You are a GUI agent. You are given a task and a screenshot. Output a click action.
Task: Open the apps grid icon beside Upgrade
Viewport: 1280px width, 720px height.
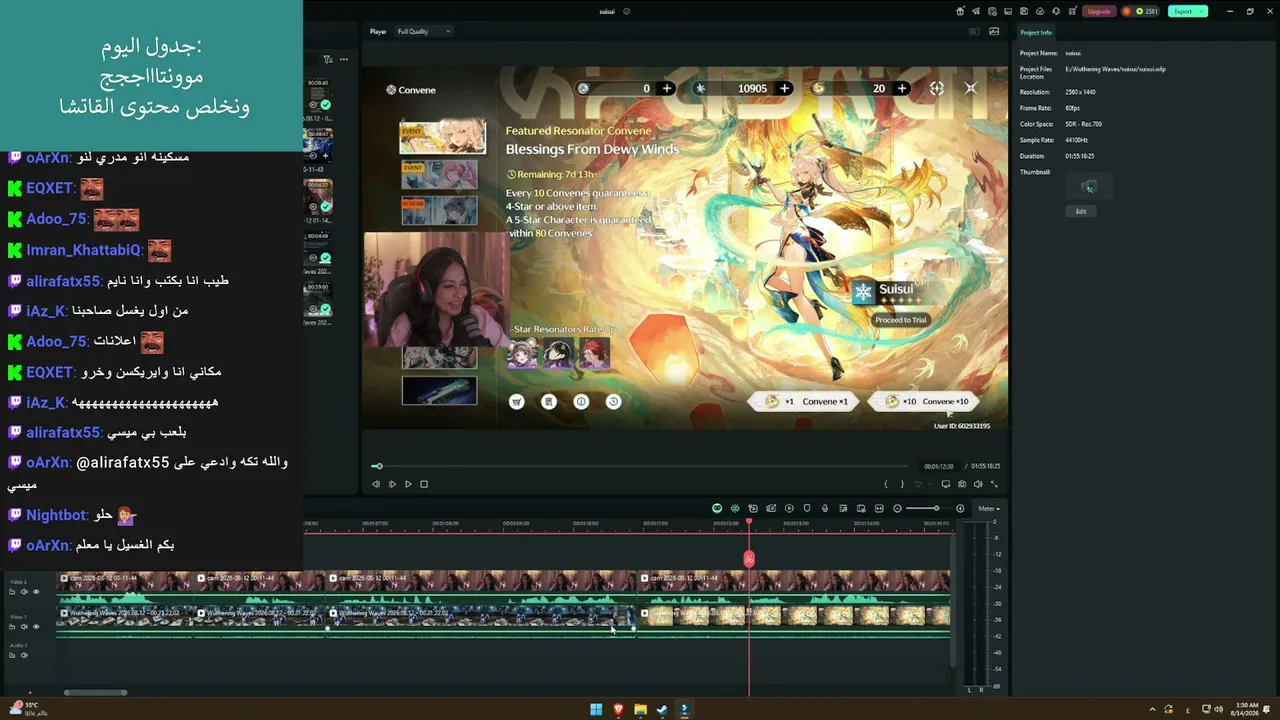(x=1072, y=11)
